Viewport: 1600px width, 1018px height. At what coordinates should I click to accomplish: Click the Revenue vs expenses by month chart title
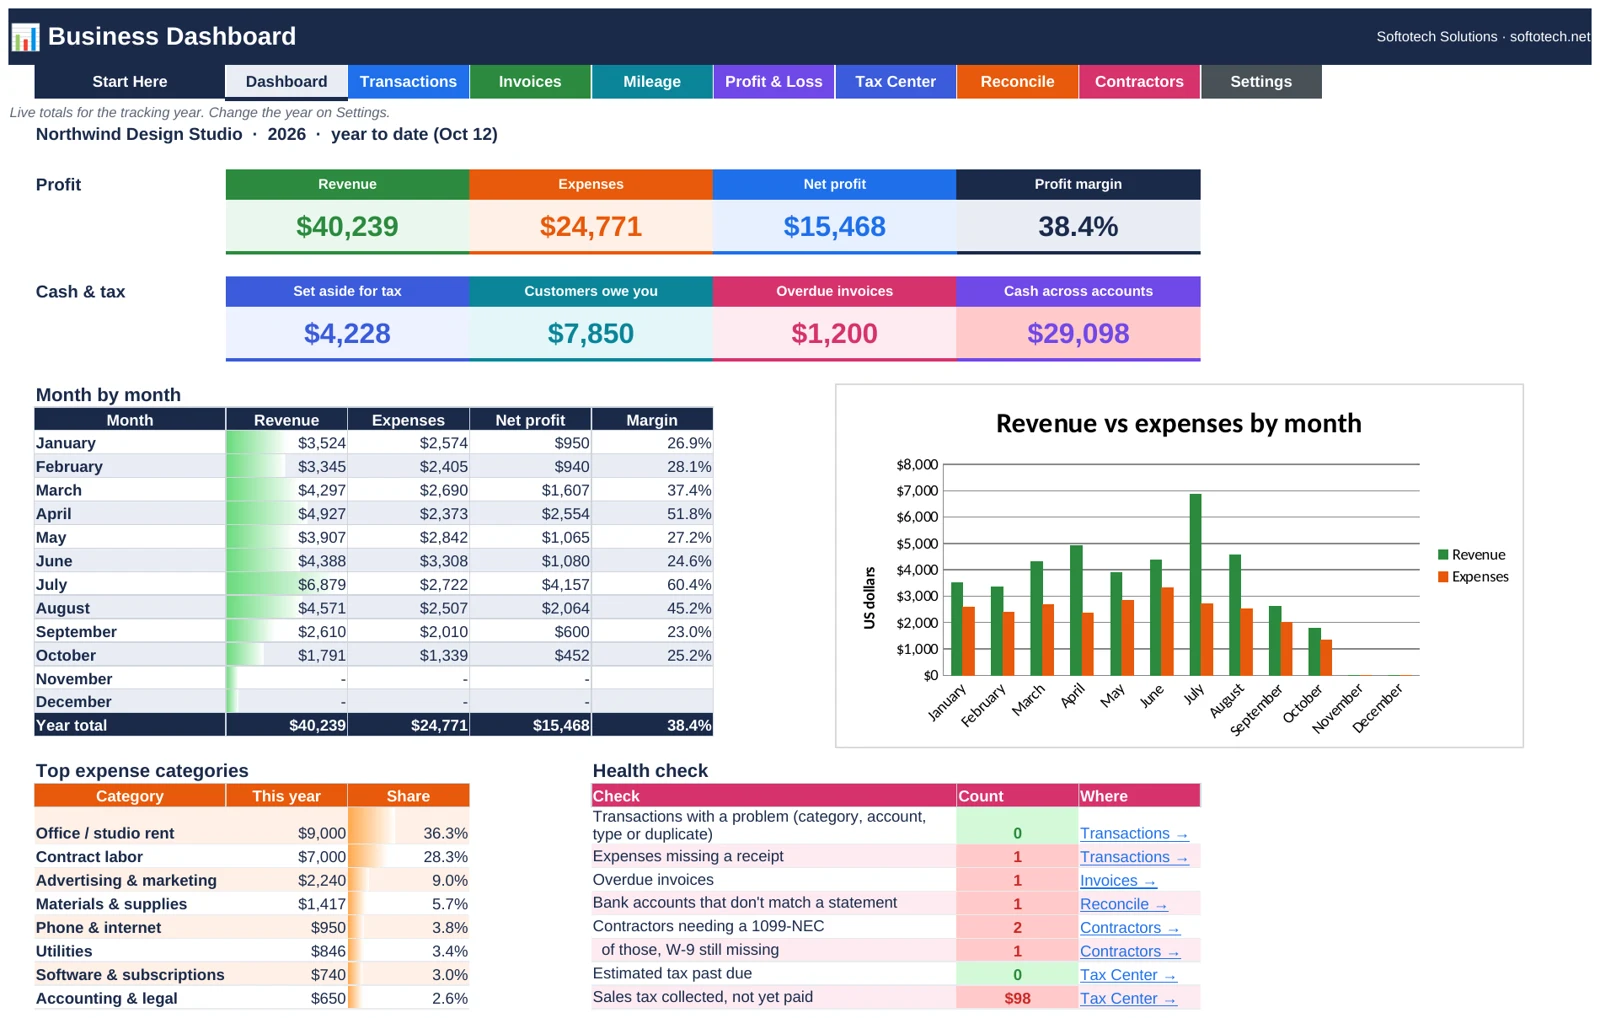point(1178,424)
